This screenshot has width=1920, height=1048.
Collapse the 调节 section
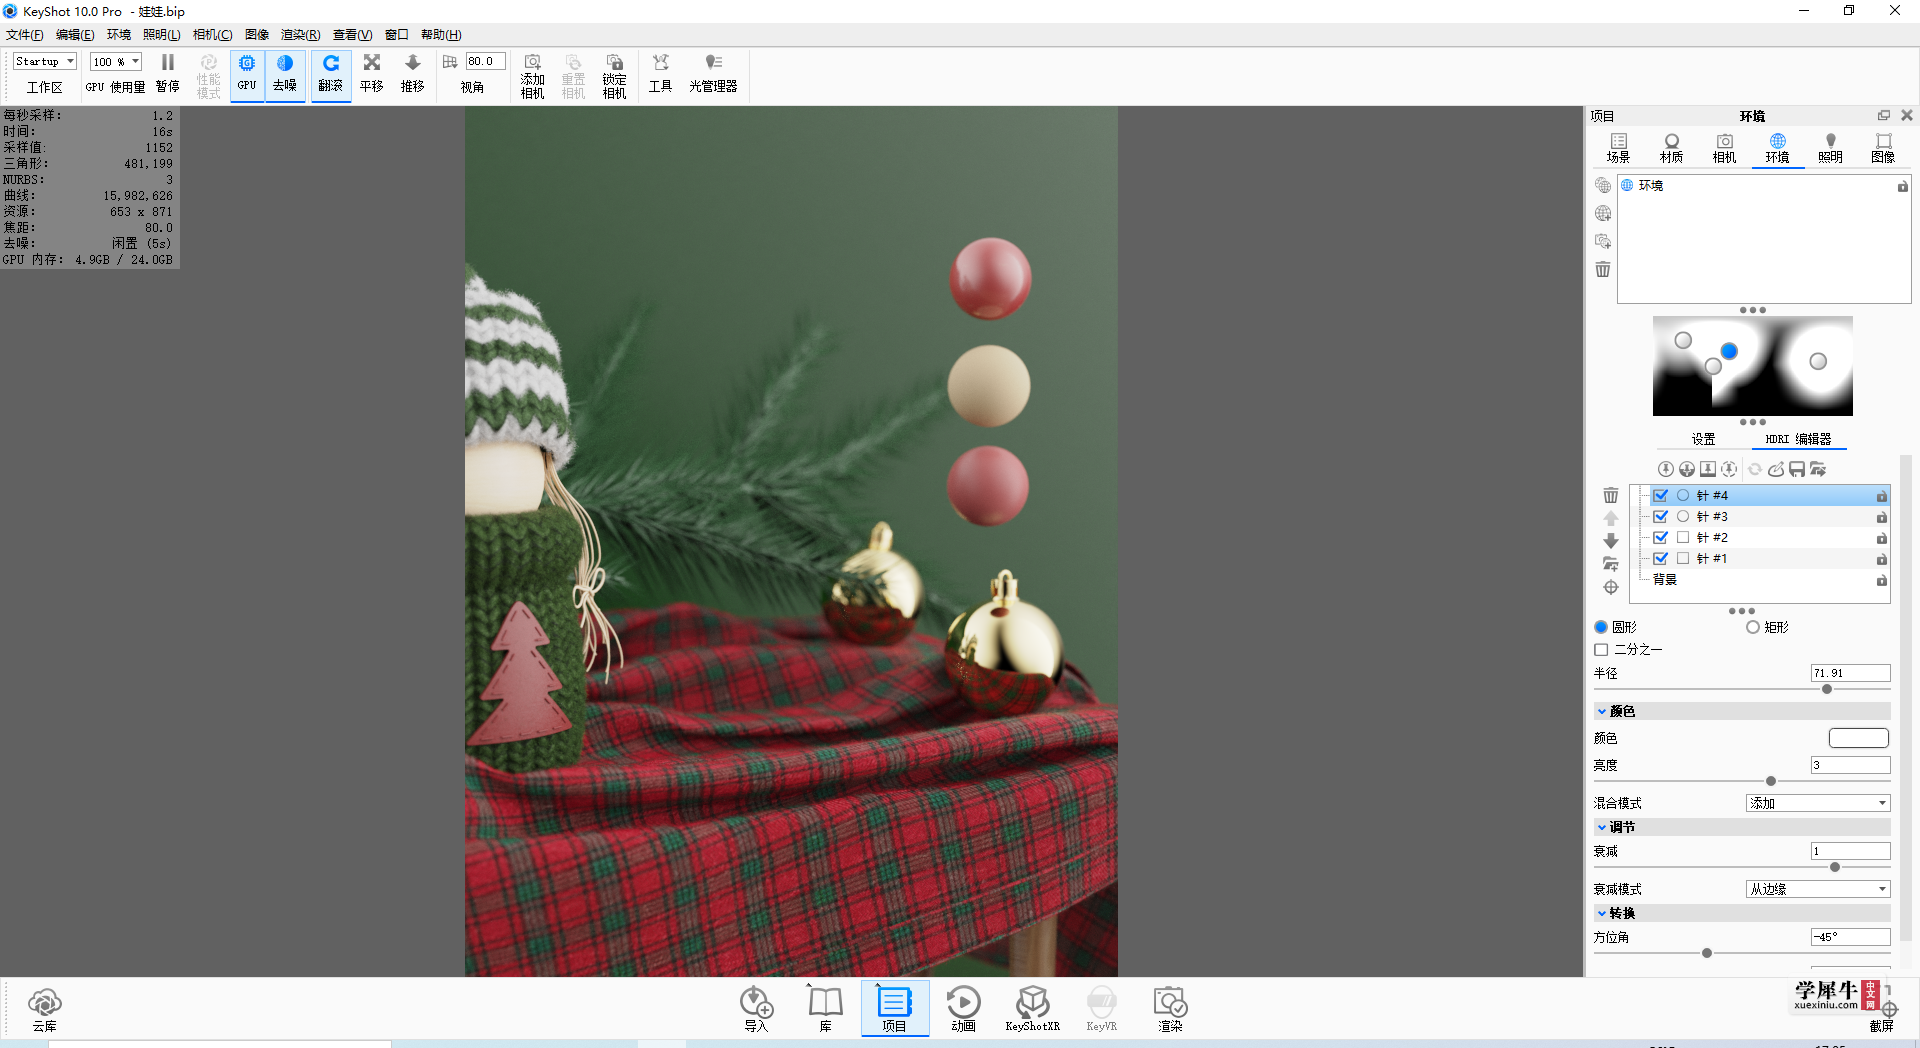tap(1602, 828)
